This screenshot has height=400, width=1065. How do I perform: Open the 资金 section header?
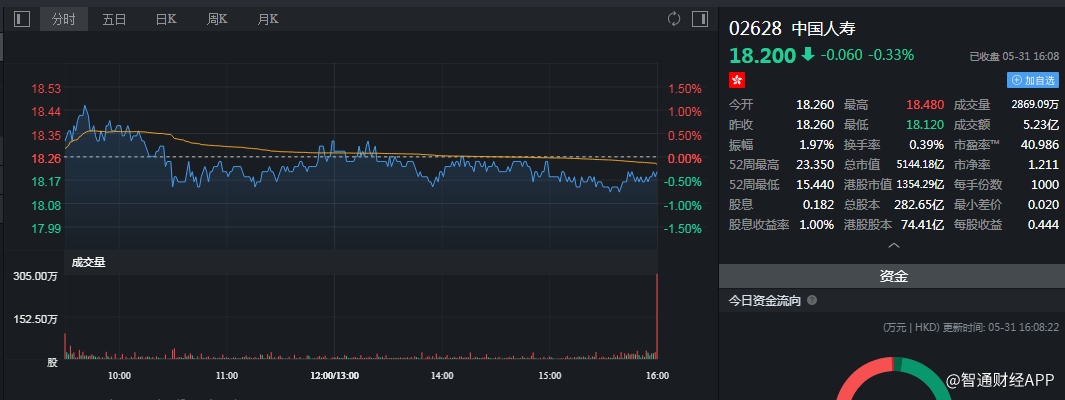tap(893, 276)
